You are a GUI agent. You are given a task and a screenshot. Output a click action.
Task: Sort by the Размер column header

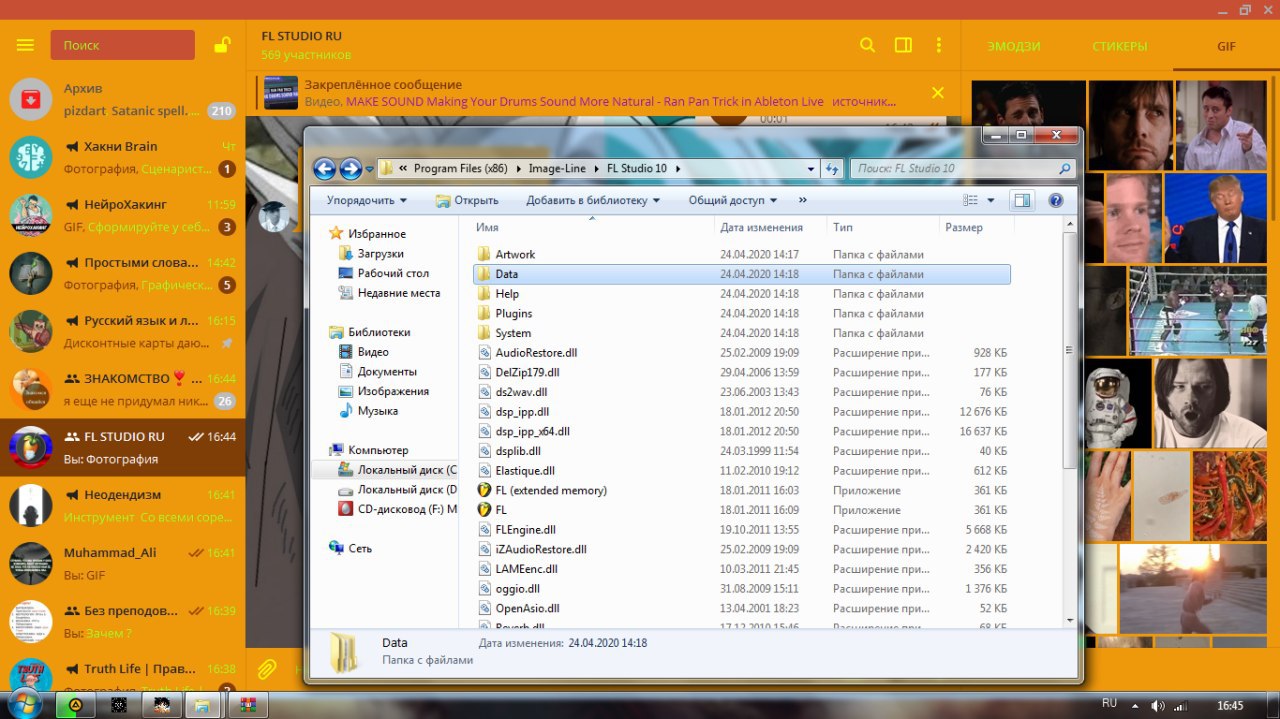coord(975,227)
